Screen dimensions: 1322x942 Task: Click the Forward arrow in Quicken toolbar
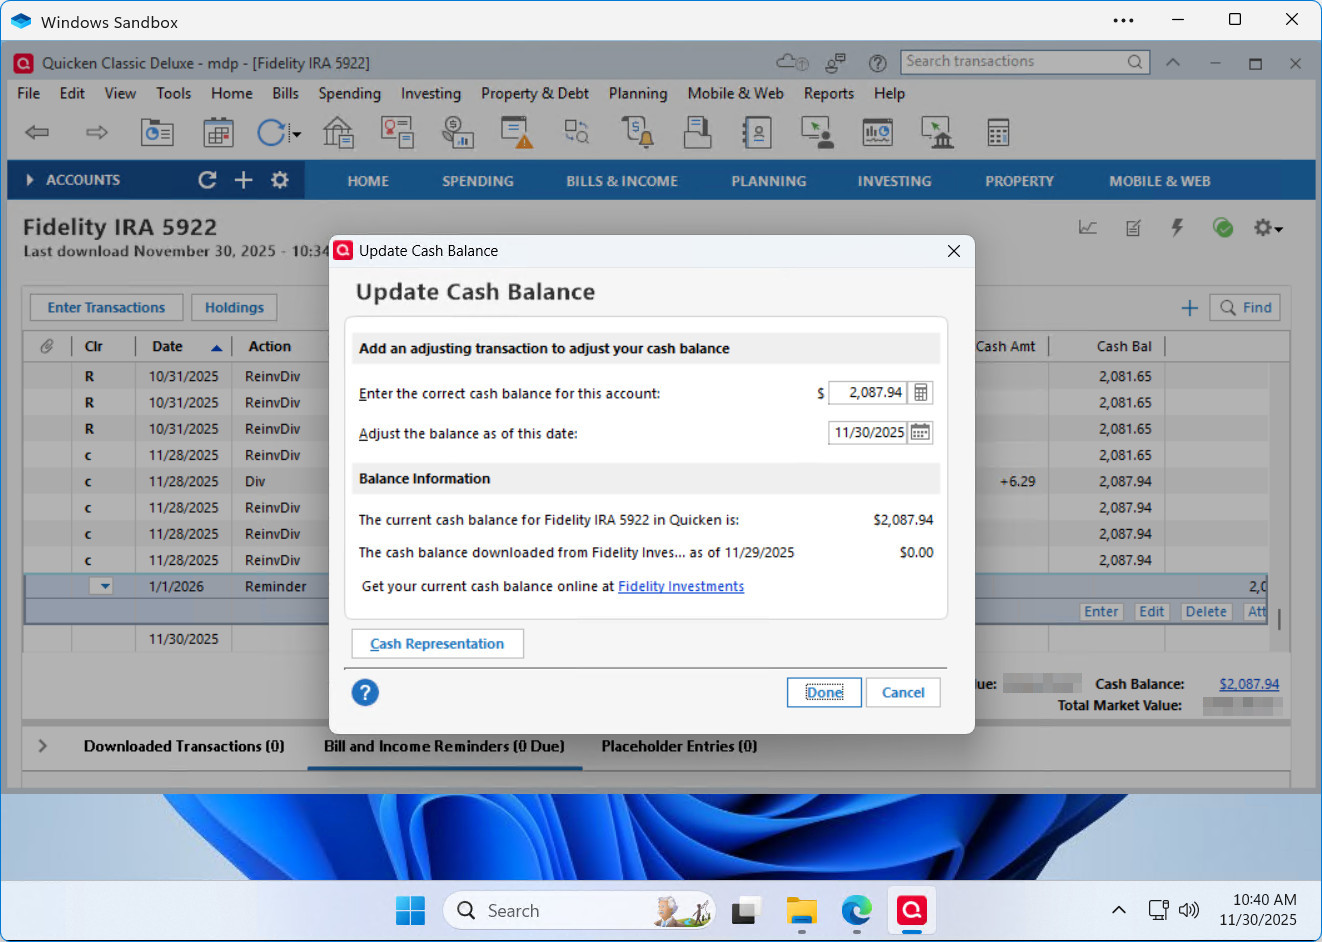(97, 132)
